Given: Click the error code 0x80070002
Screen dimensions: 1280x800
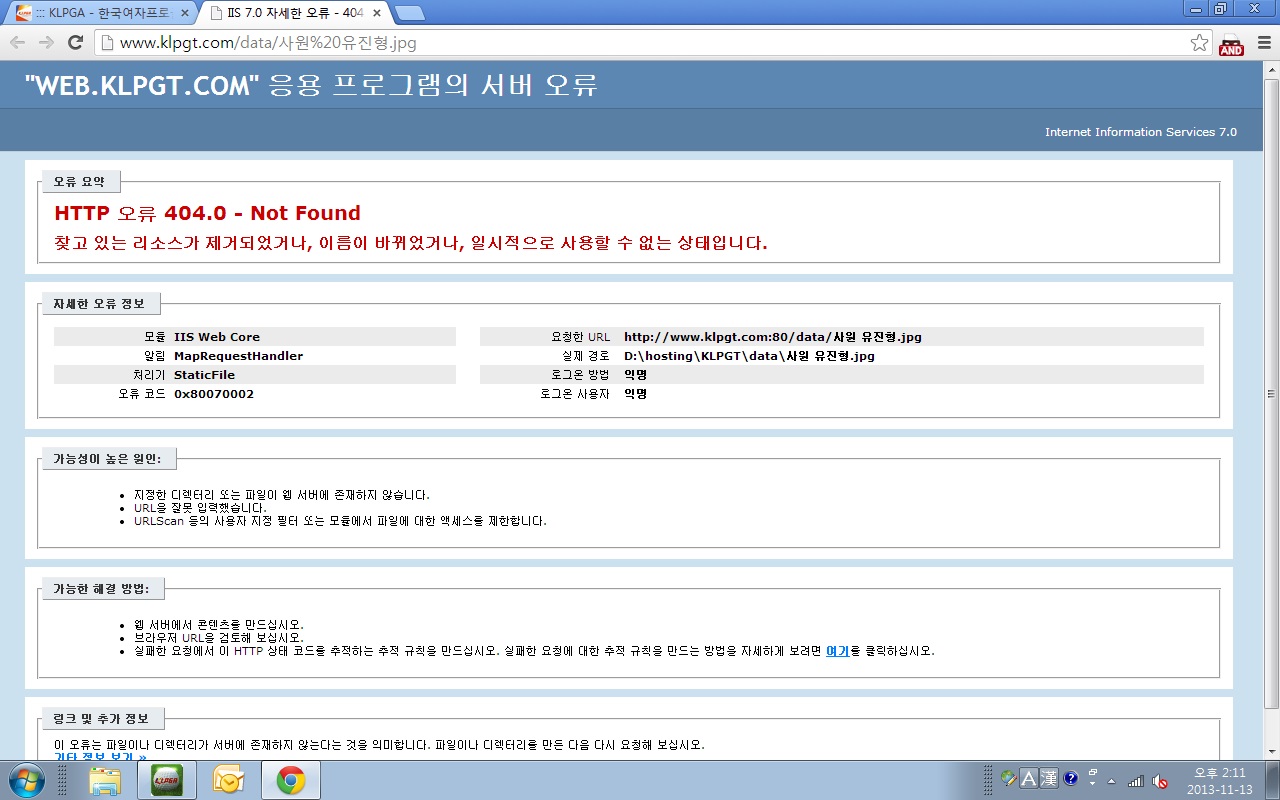Looking at the screenshot, I should point(214,394).
